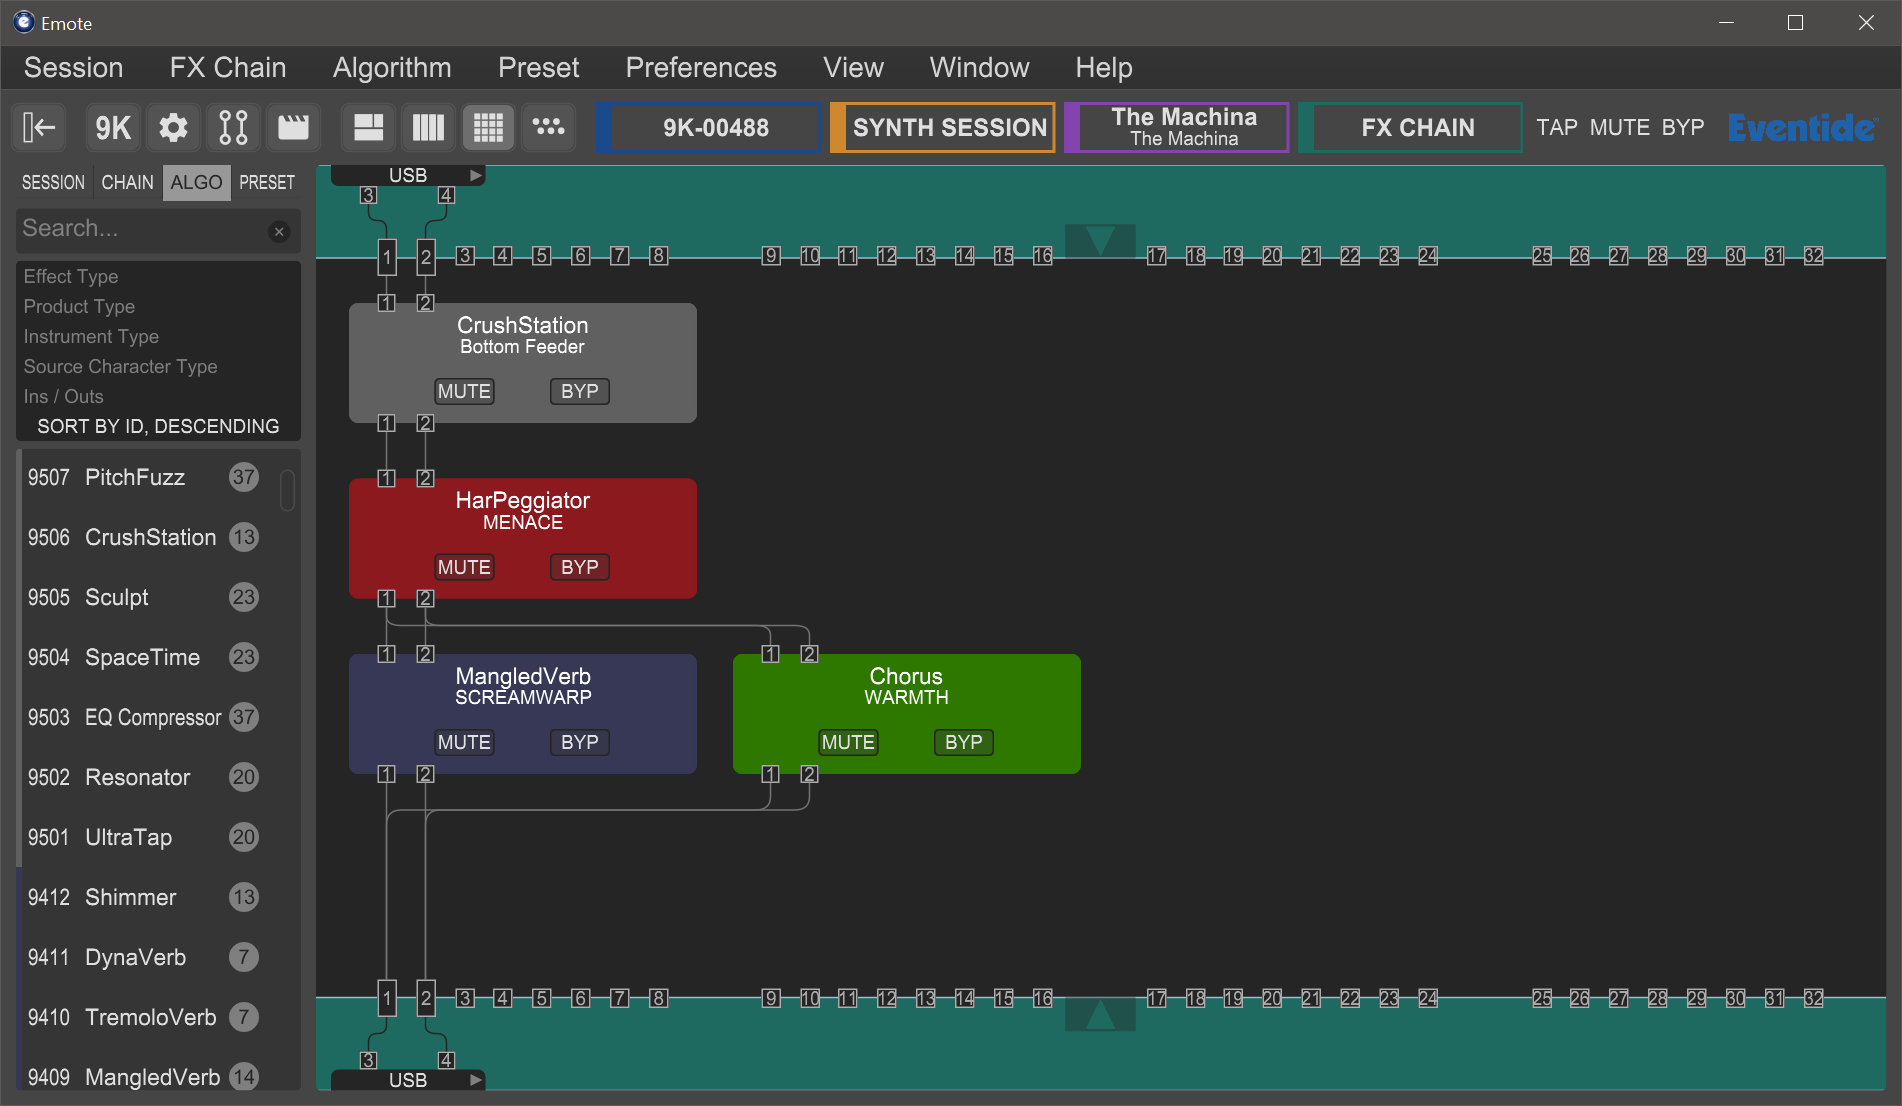Select the ALGO browser tab
This screenshot has height=1106, width=1902.
tap(196, 182)
